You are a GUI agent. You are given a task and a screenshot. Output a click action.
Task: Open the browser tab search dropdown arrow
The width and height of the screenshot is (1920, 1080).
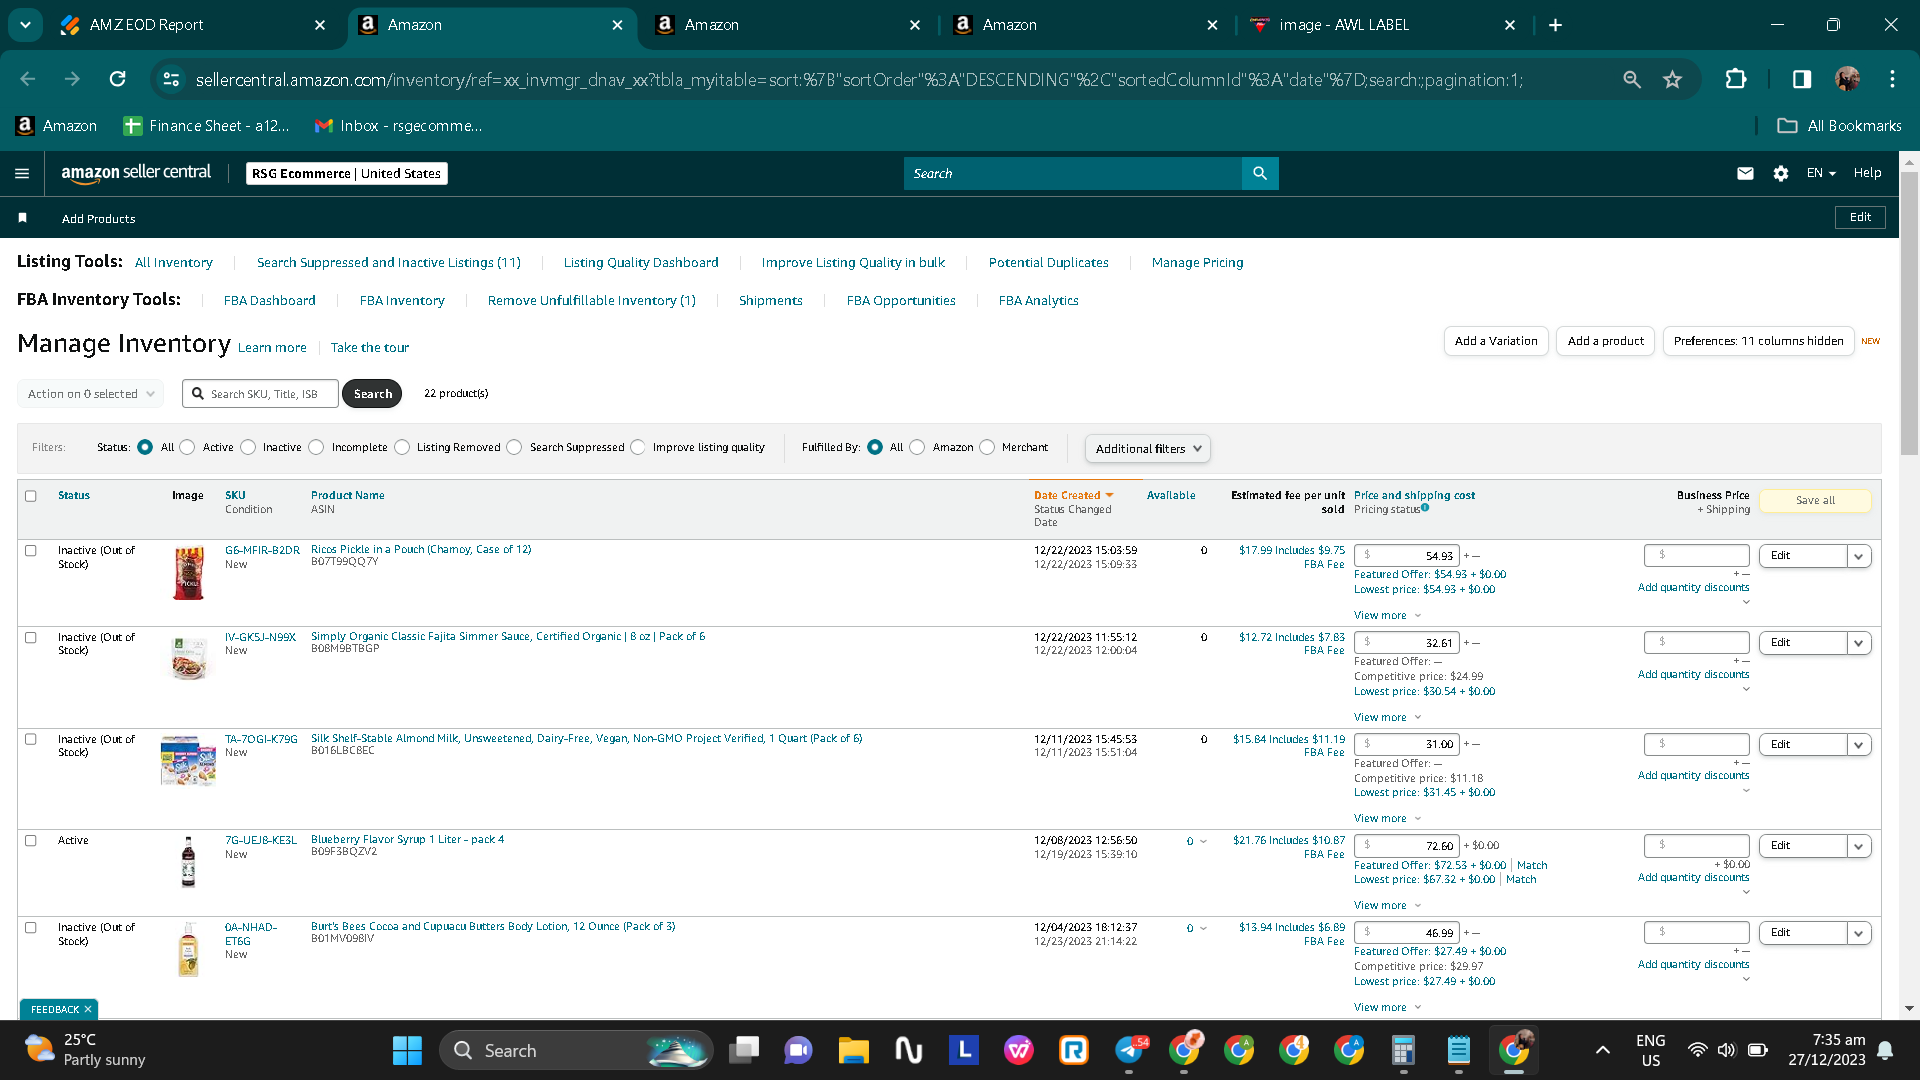point(25,25)
